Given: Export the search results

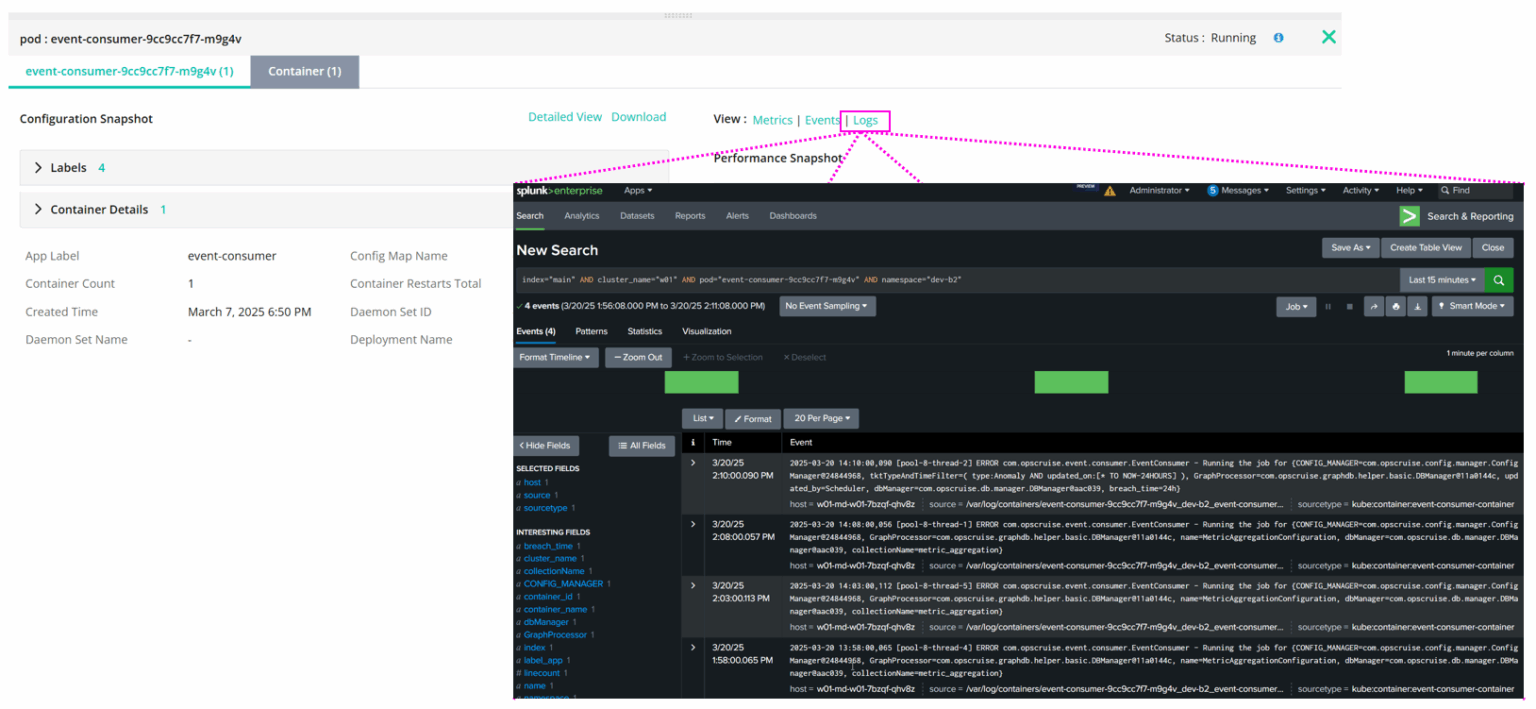Looking at the screenshot, I should 1417,306.
